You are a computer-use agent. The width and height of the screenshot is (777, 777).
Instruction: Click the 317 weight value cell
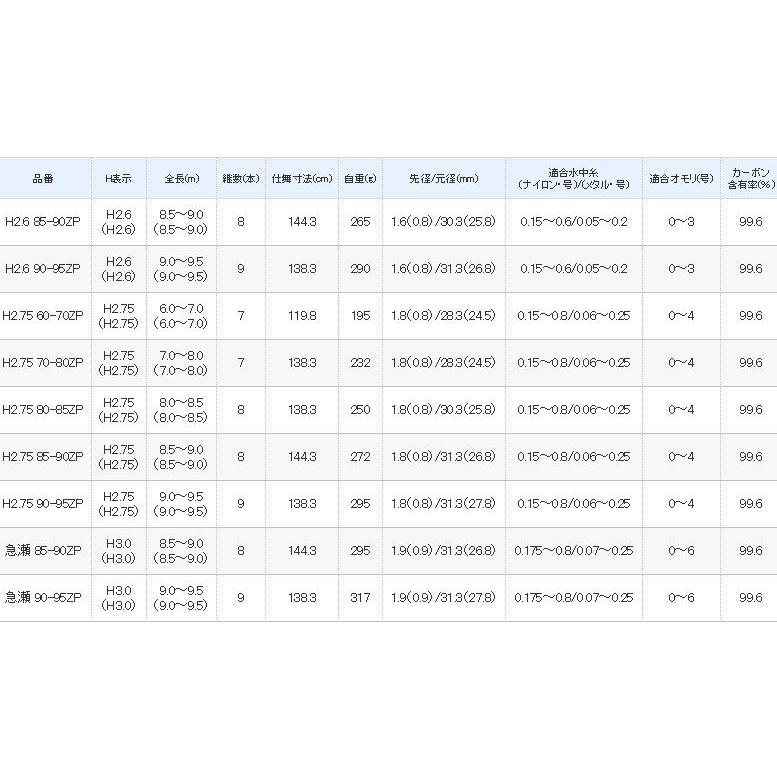click(x=360, y=597)
